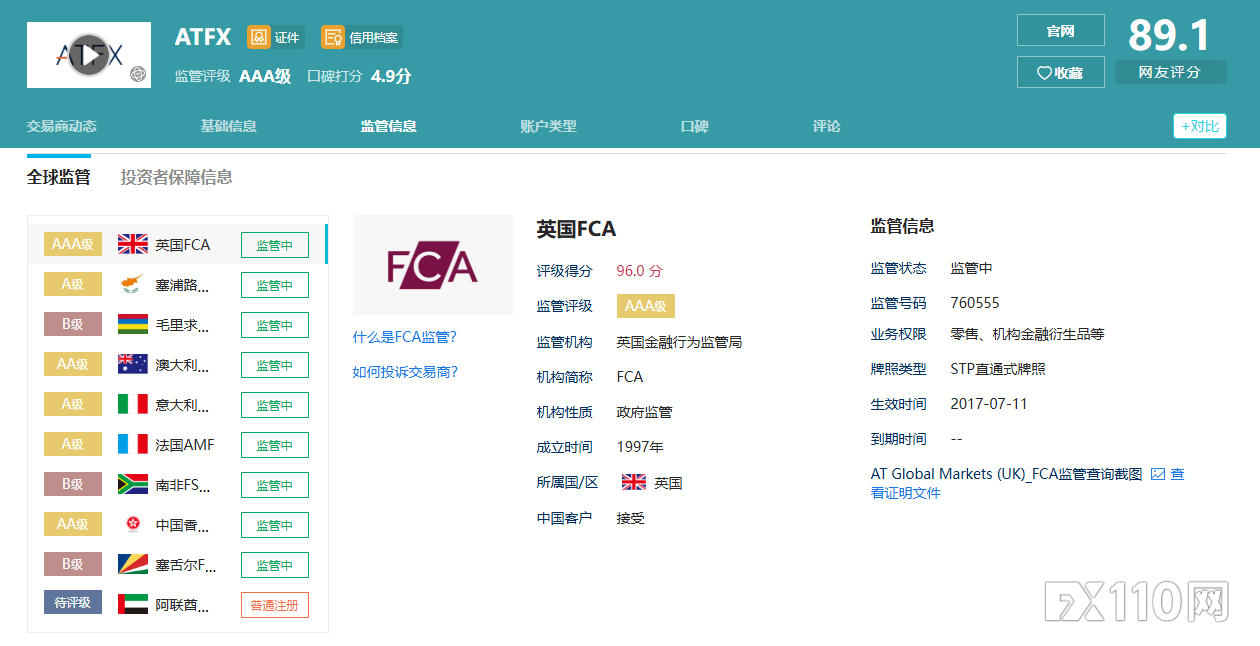Image resolution: width=1260 pixels, height=646 pixels.
Task: Open the 什么是FCA监管? link
Action: (405, 337)
